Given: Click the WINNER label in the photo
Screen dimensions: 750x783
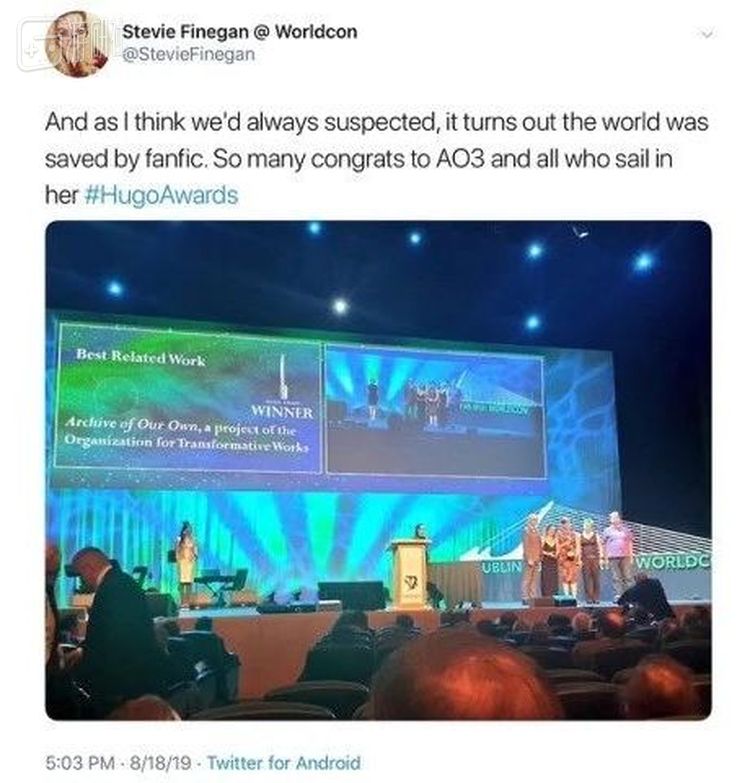Looking at the screenshot, I should click(282, 412).
